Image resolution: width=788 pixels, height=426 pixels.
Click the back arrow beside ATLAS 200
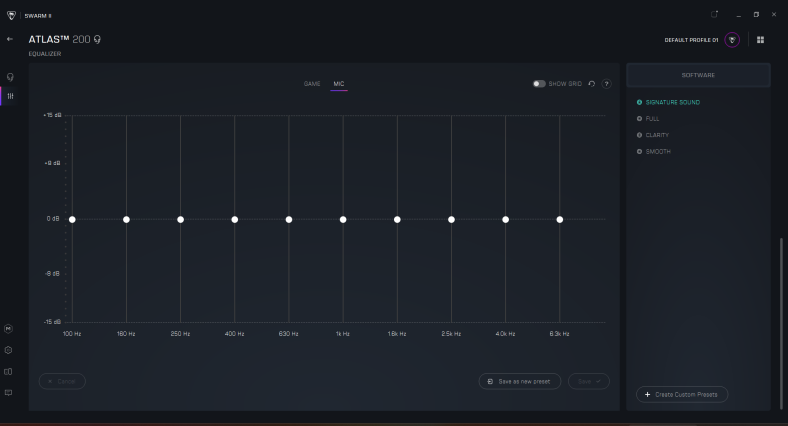pyautogui.click(x=10, y=39)
